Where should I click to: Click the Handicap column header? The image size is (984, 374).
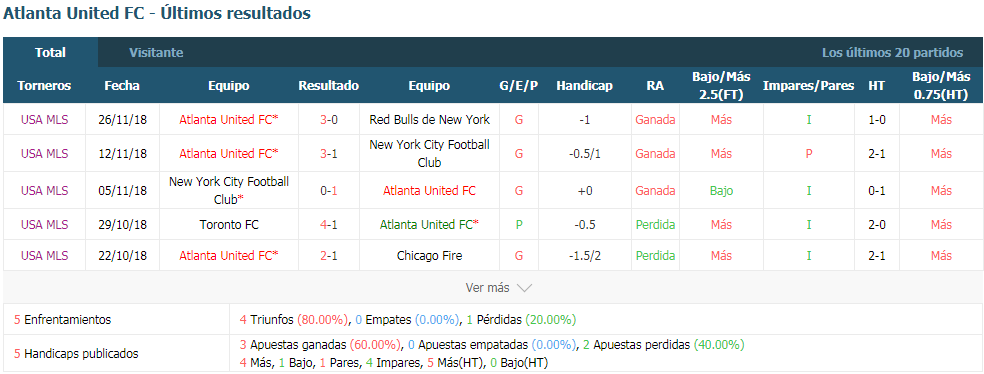click(x=584, y=86)
